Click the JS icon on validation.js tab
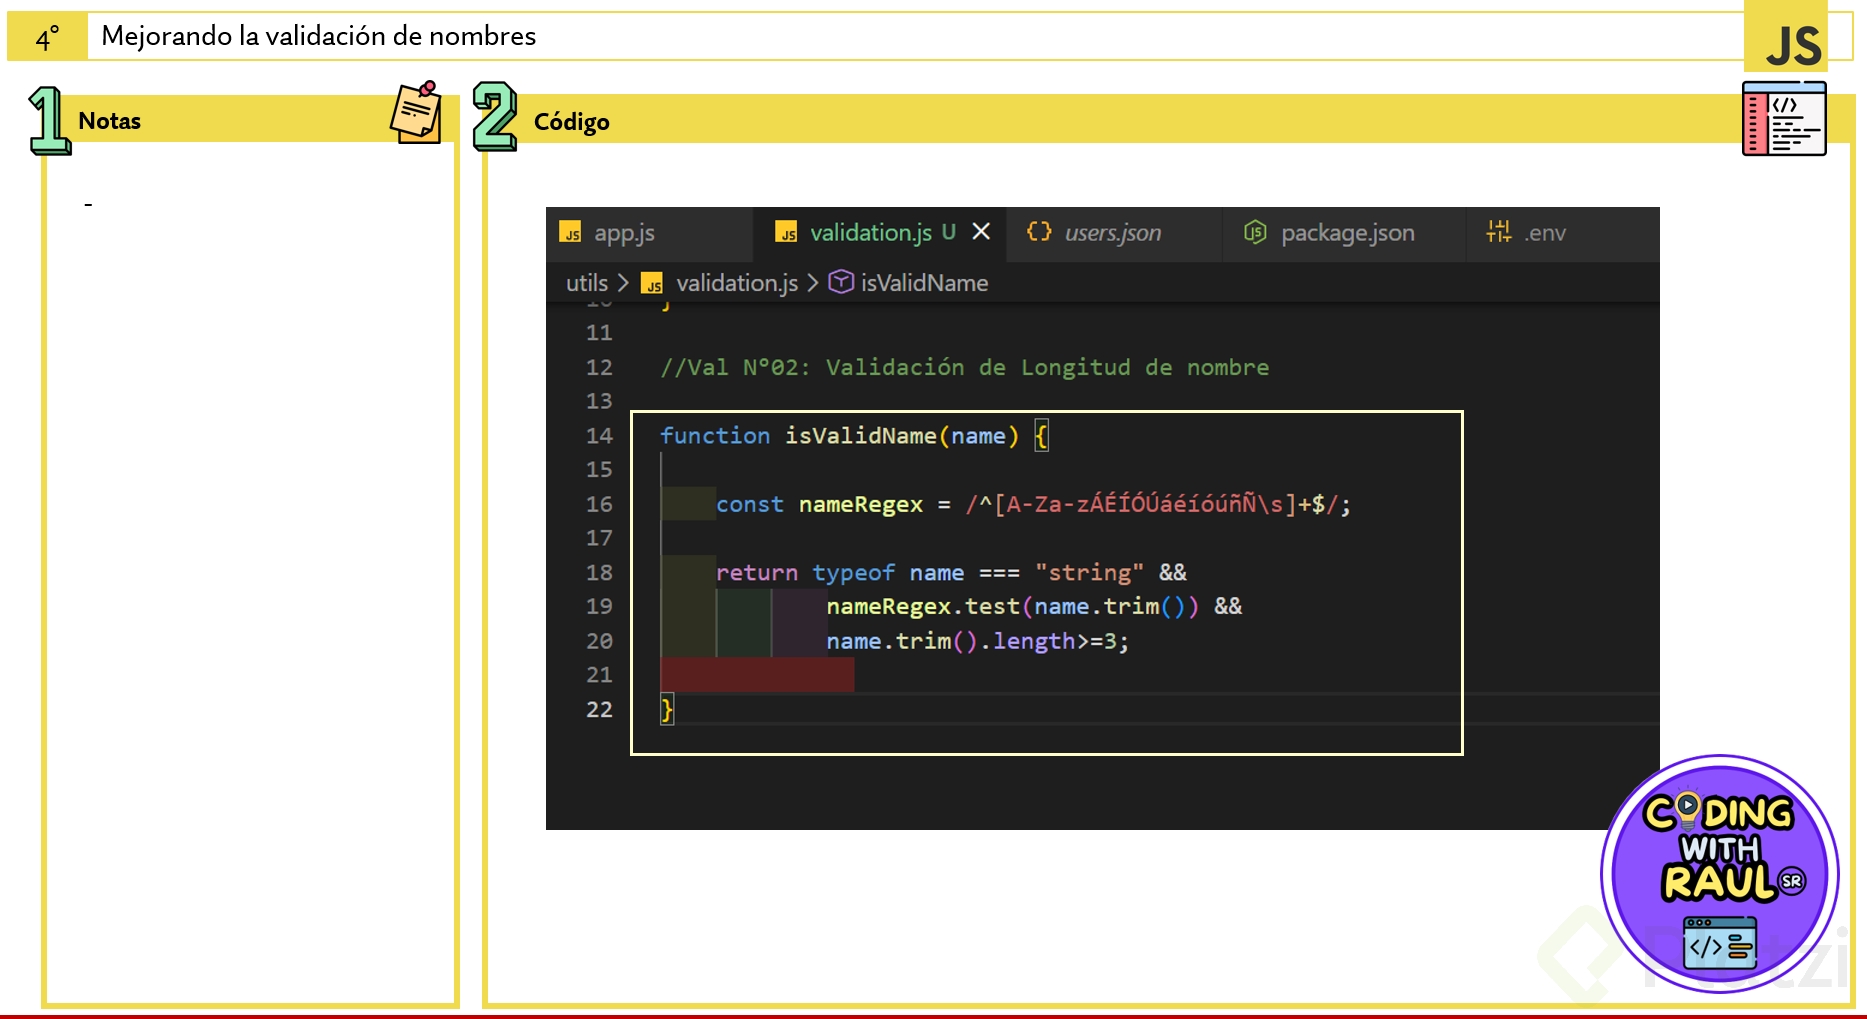The width and height of the screenshot is (1867, 1019). (787, 233)
